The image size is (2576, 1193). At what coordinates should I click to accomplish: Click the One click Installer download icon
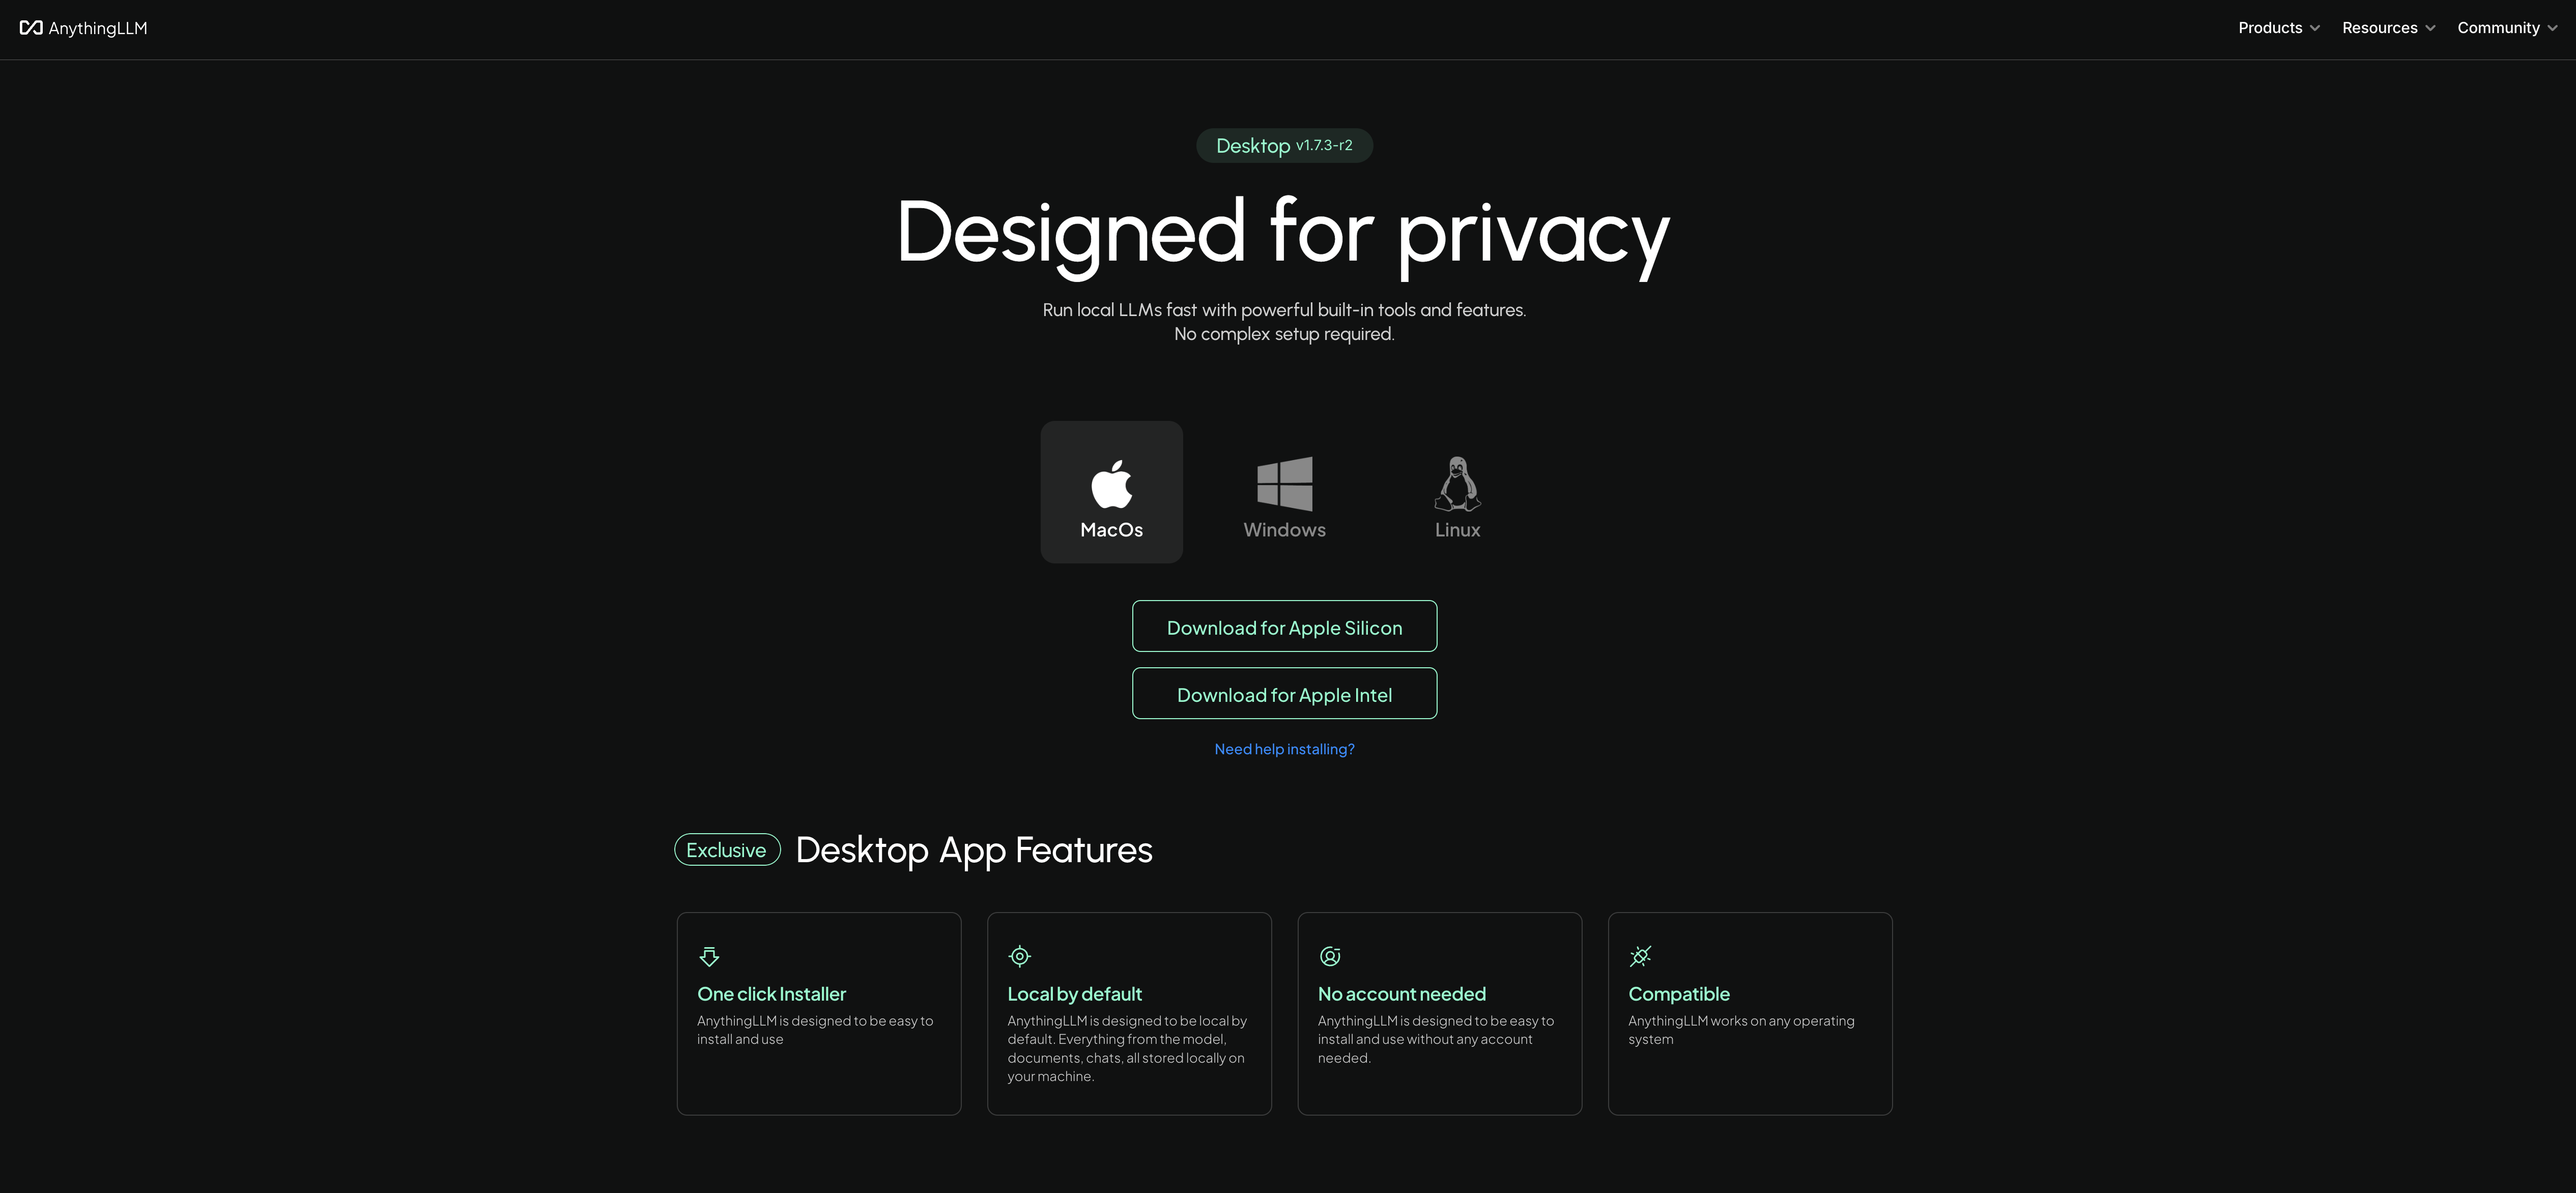709,957
